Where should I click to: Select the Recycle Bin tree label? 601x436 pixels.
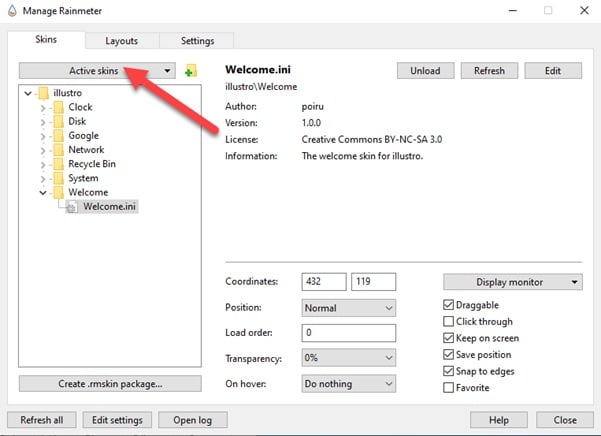(x=92, y=164)
